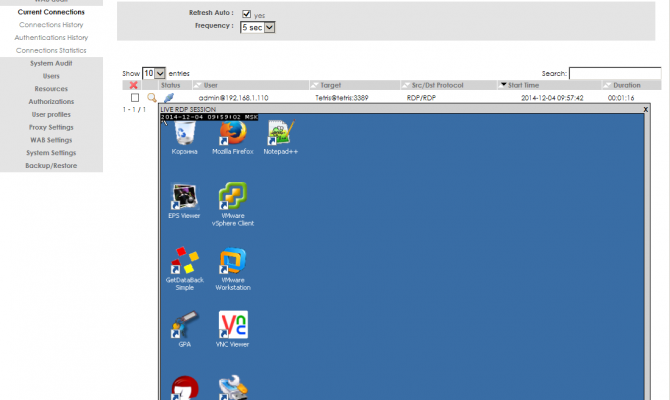Open Backup/Restore in sidebar
This screenshot has height=400, width=670.
51,166
